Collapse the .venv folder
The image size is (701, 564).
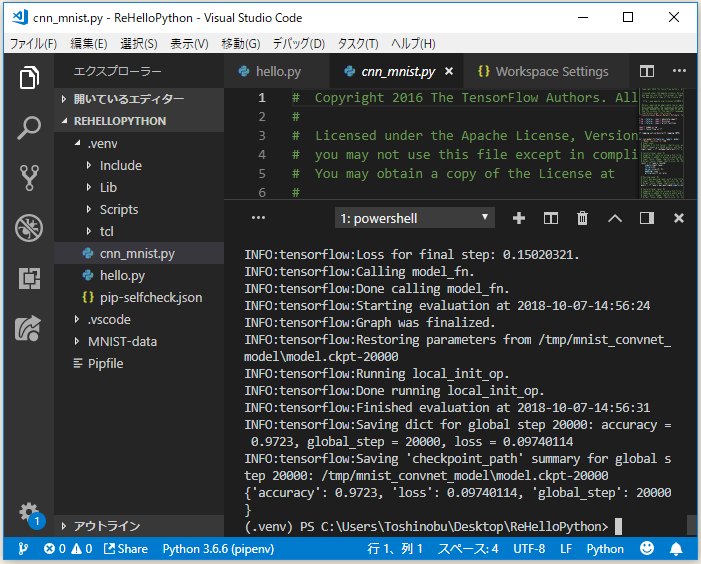point(139,143)
